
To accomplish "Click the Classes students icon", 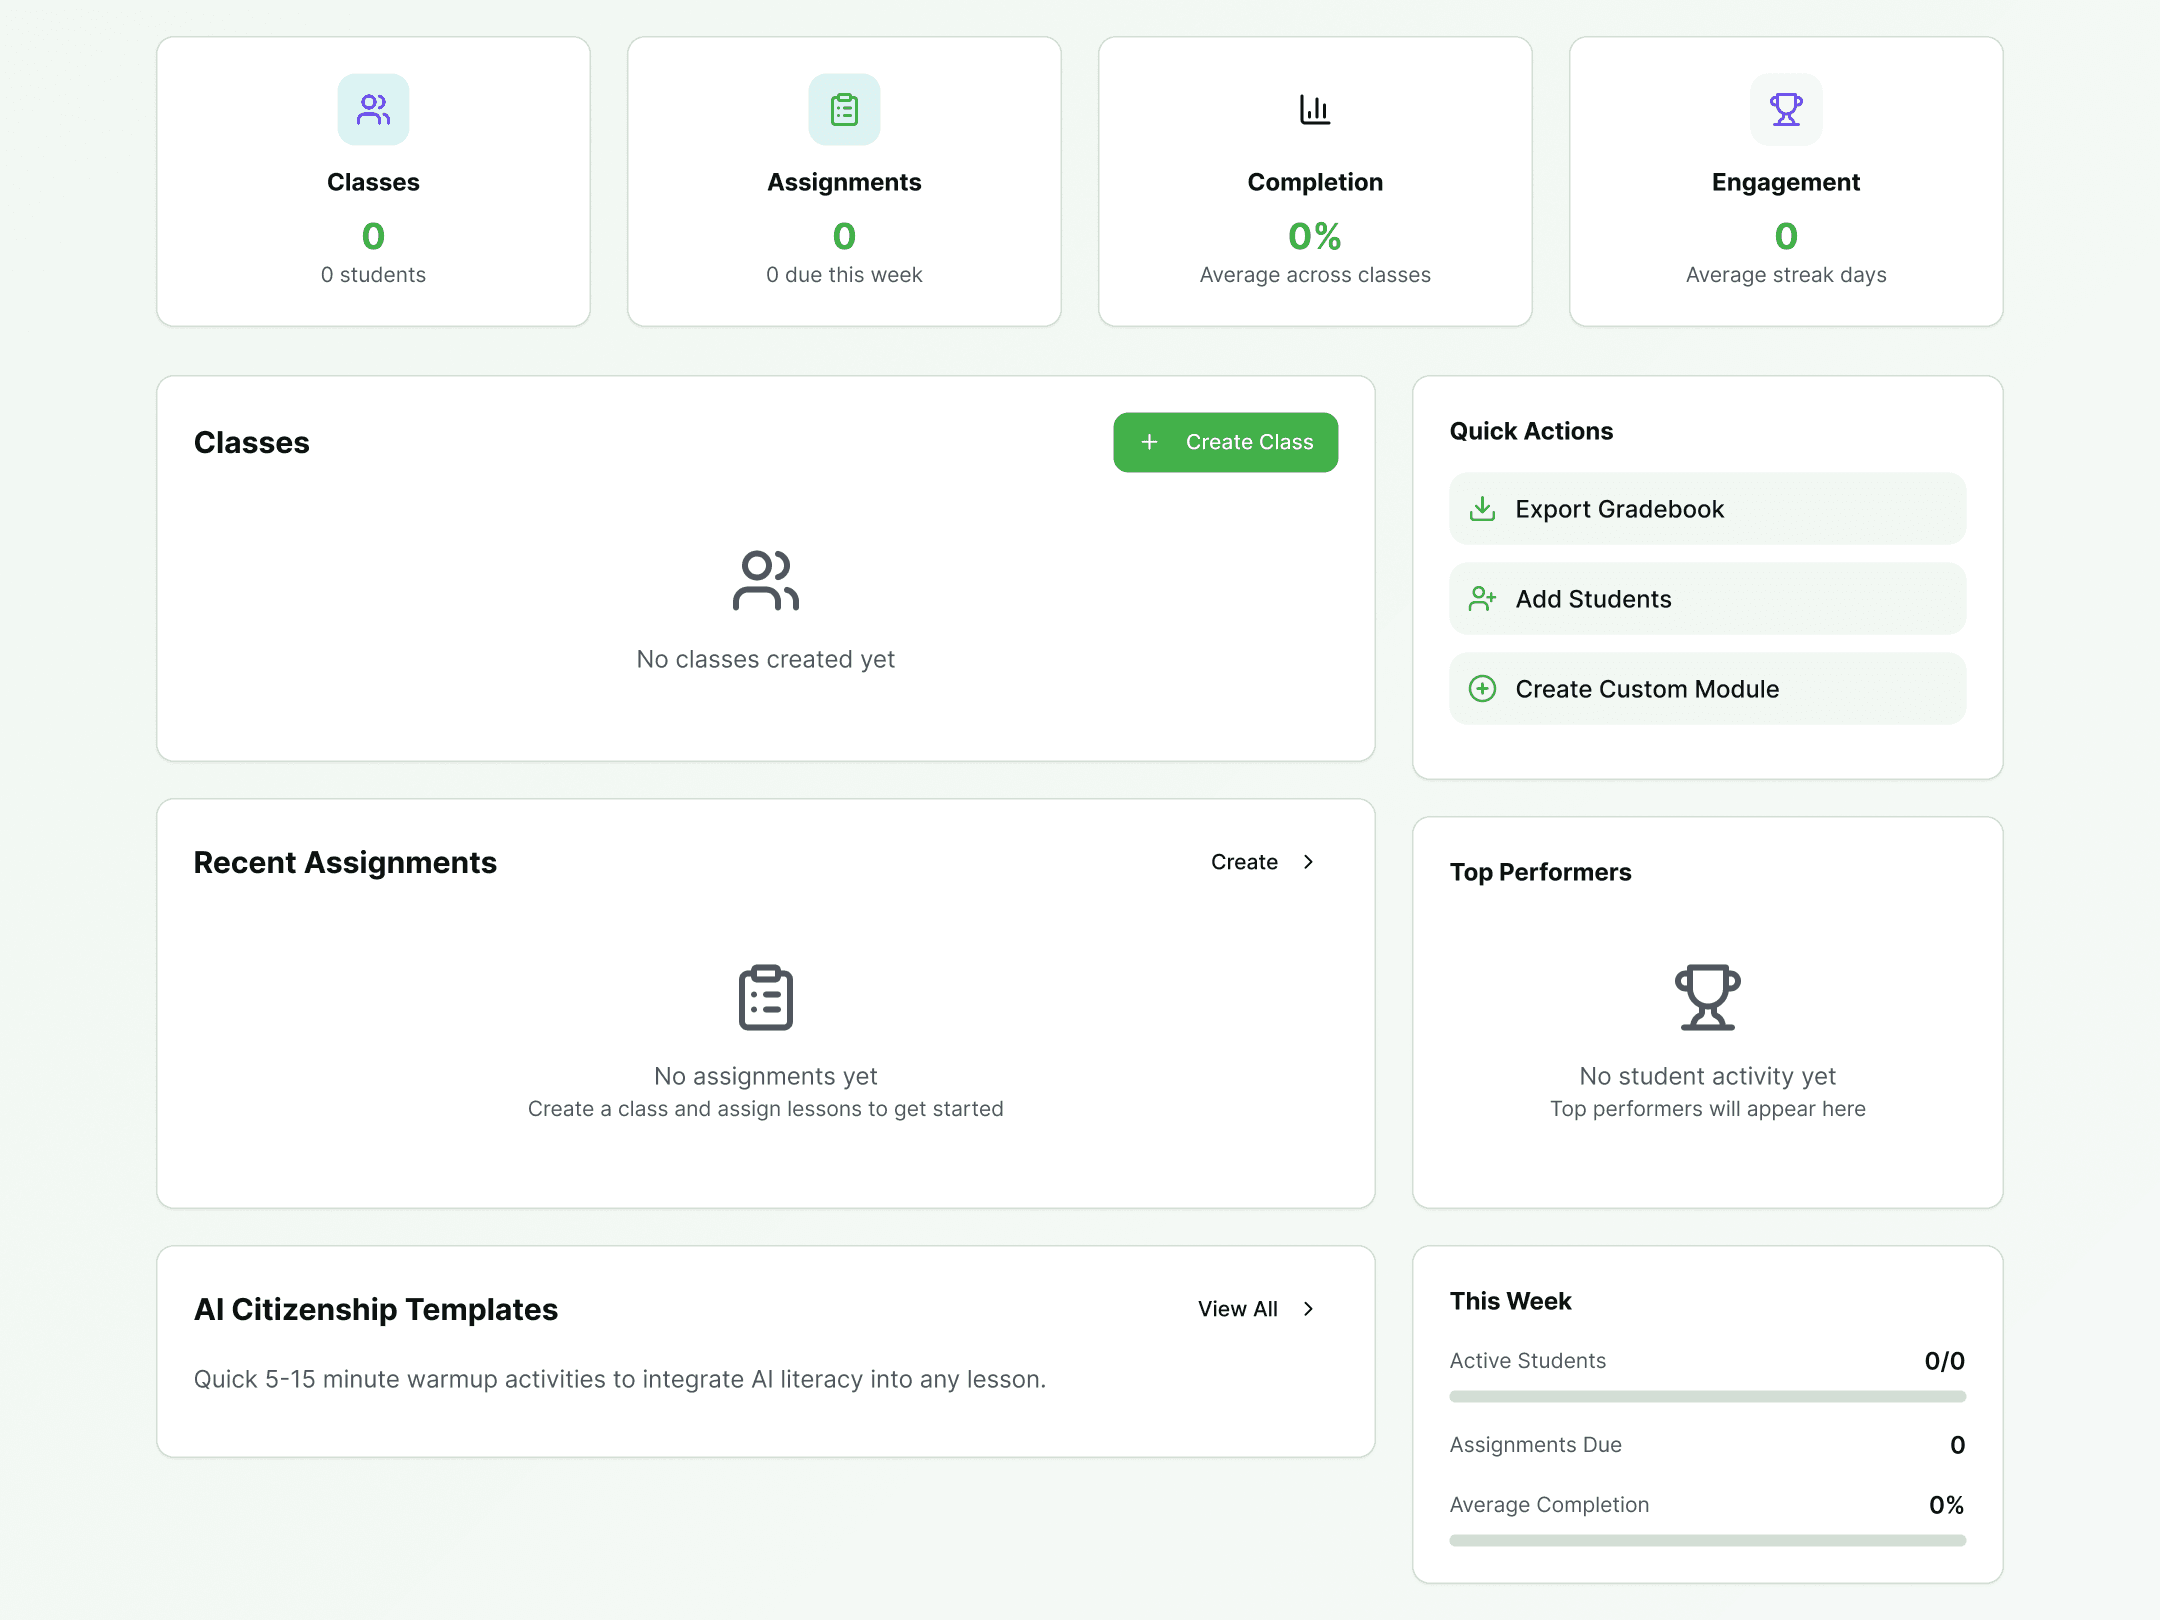I will 373,110.
